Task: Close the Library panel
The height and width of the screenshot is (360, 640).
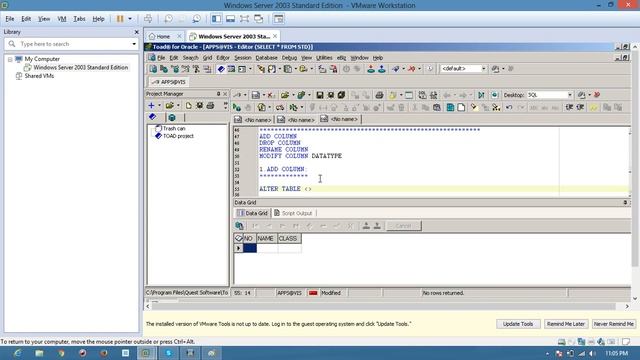Action: tap(136, 32)
